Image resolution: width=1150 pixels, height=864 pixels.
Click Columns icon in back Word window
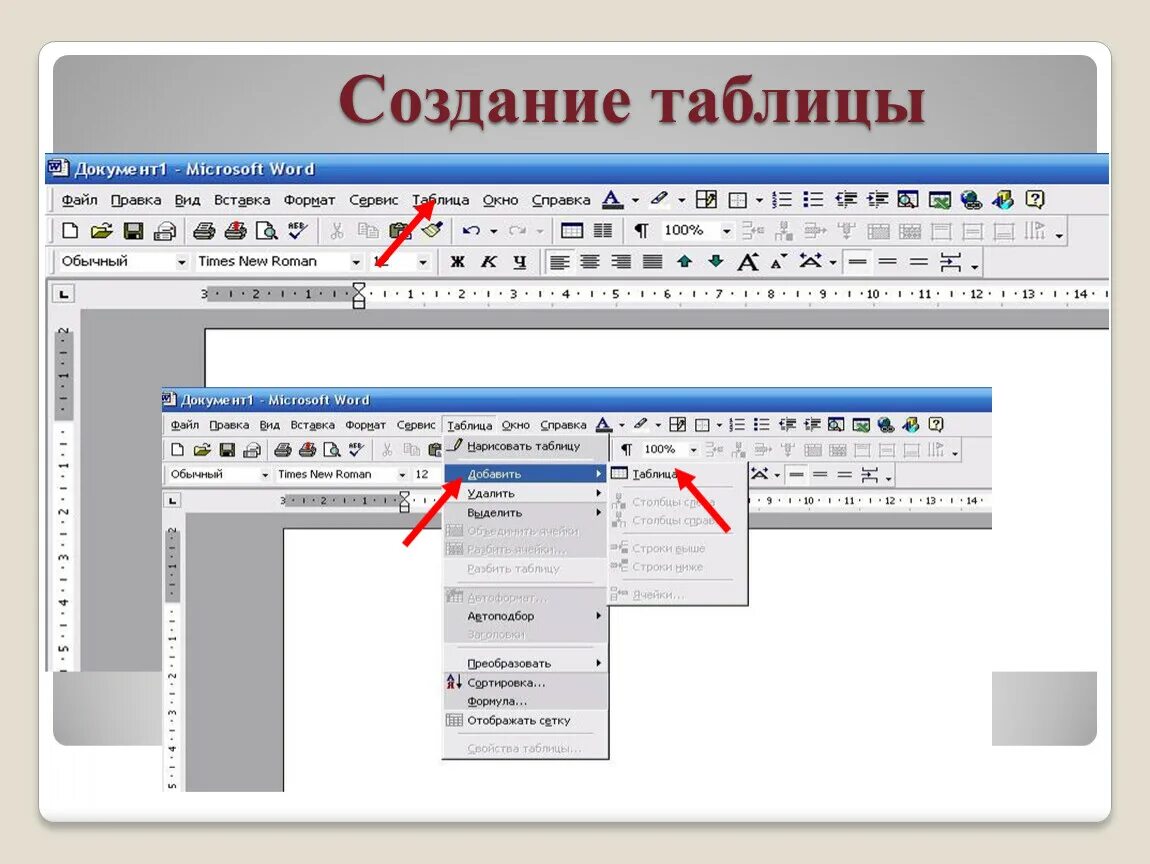pyautogui.click(x=603, y=231)
